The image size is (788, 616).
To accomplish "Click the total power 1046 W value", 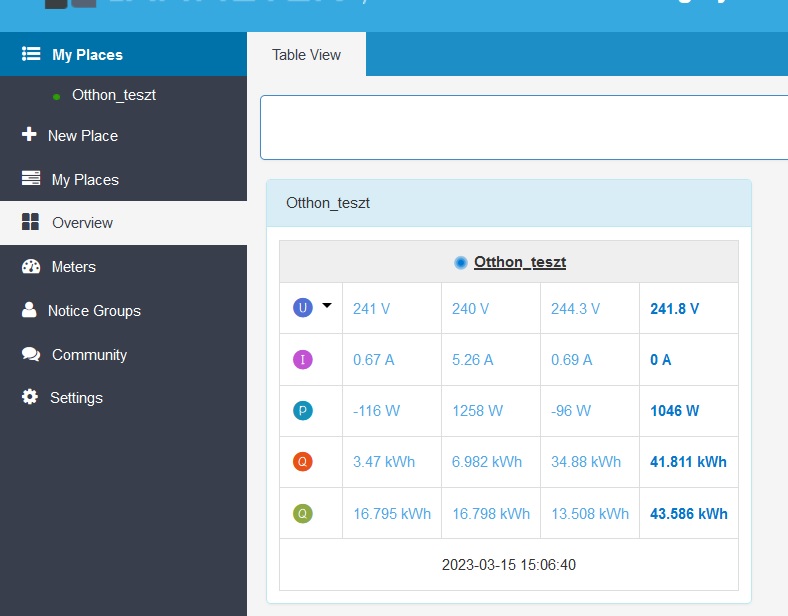I will click(674, 411).
